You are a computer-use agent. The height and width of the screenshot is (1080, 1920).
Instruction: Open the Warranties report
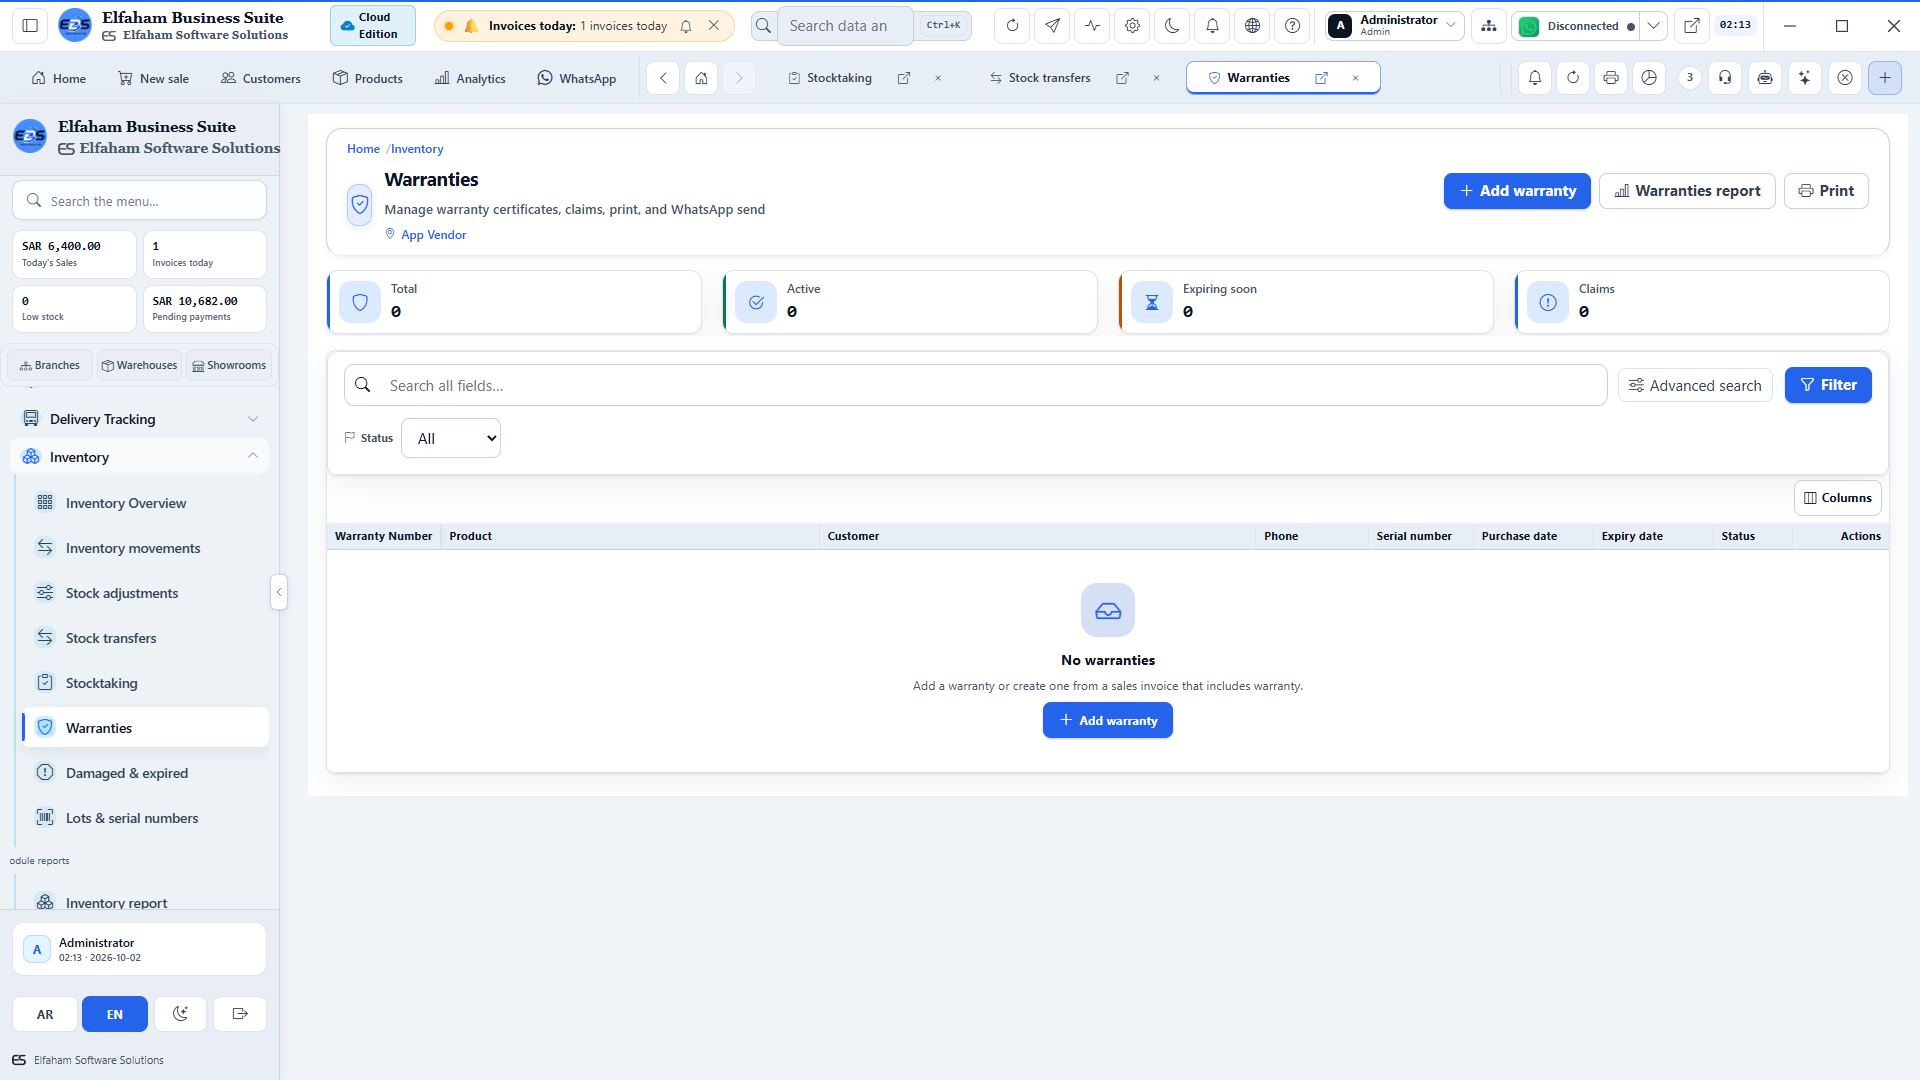(x=1687, y=191)
